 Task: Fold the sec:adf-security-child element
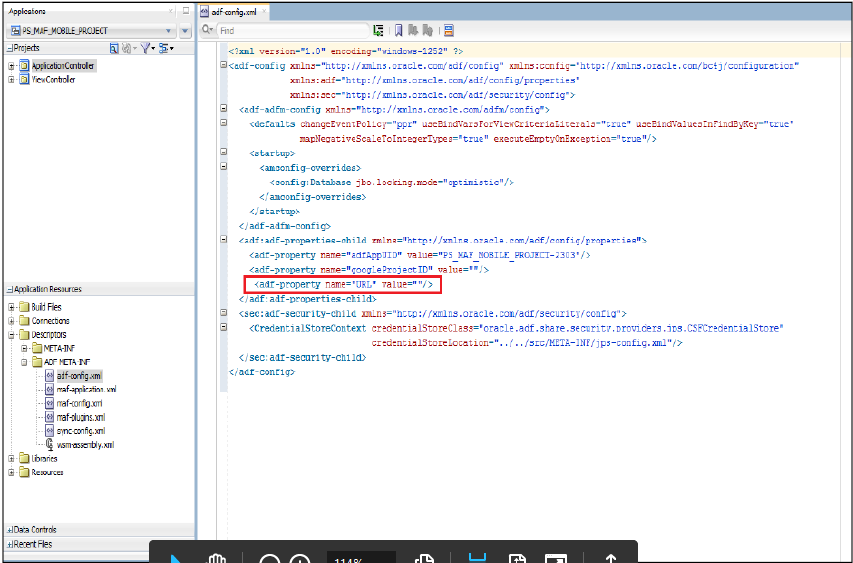click(224, 312)
